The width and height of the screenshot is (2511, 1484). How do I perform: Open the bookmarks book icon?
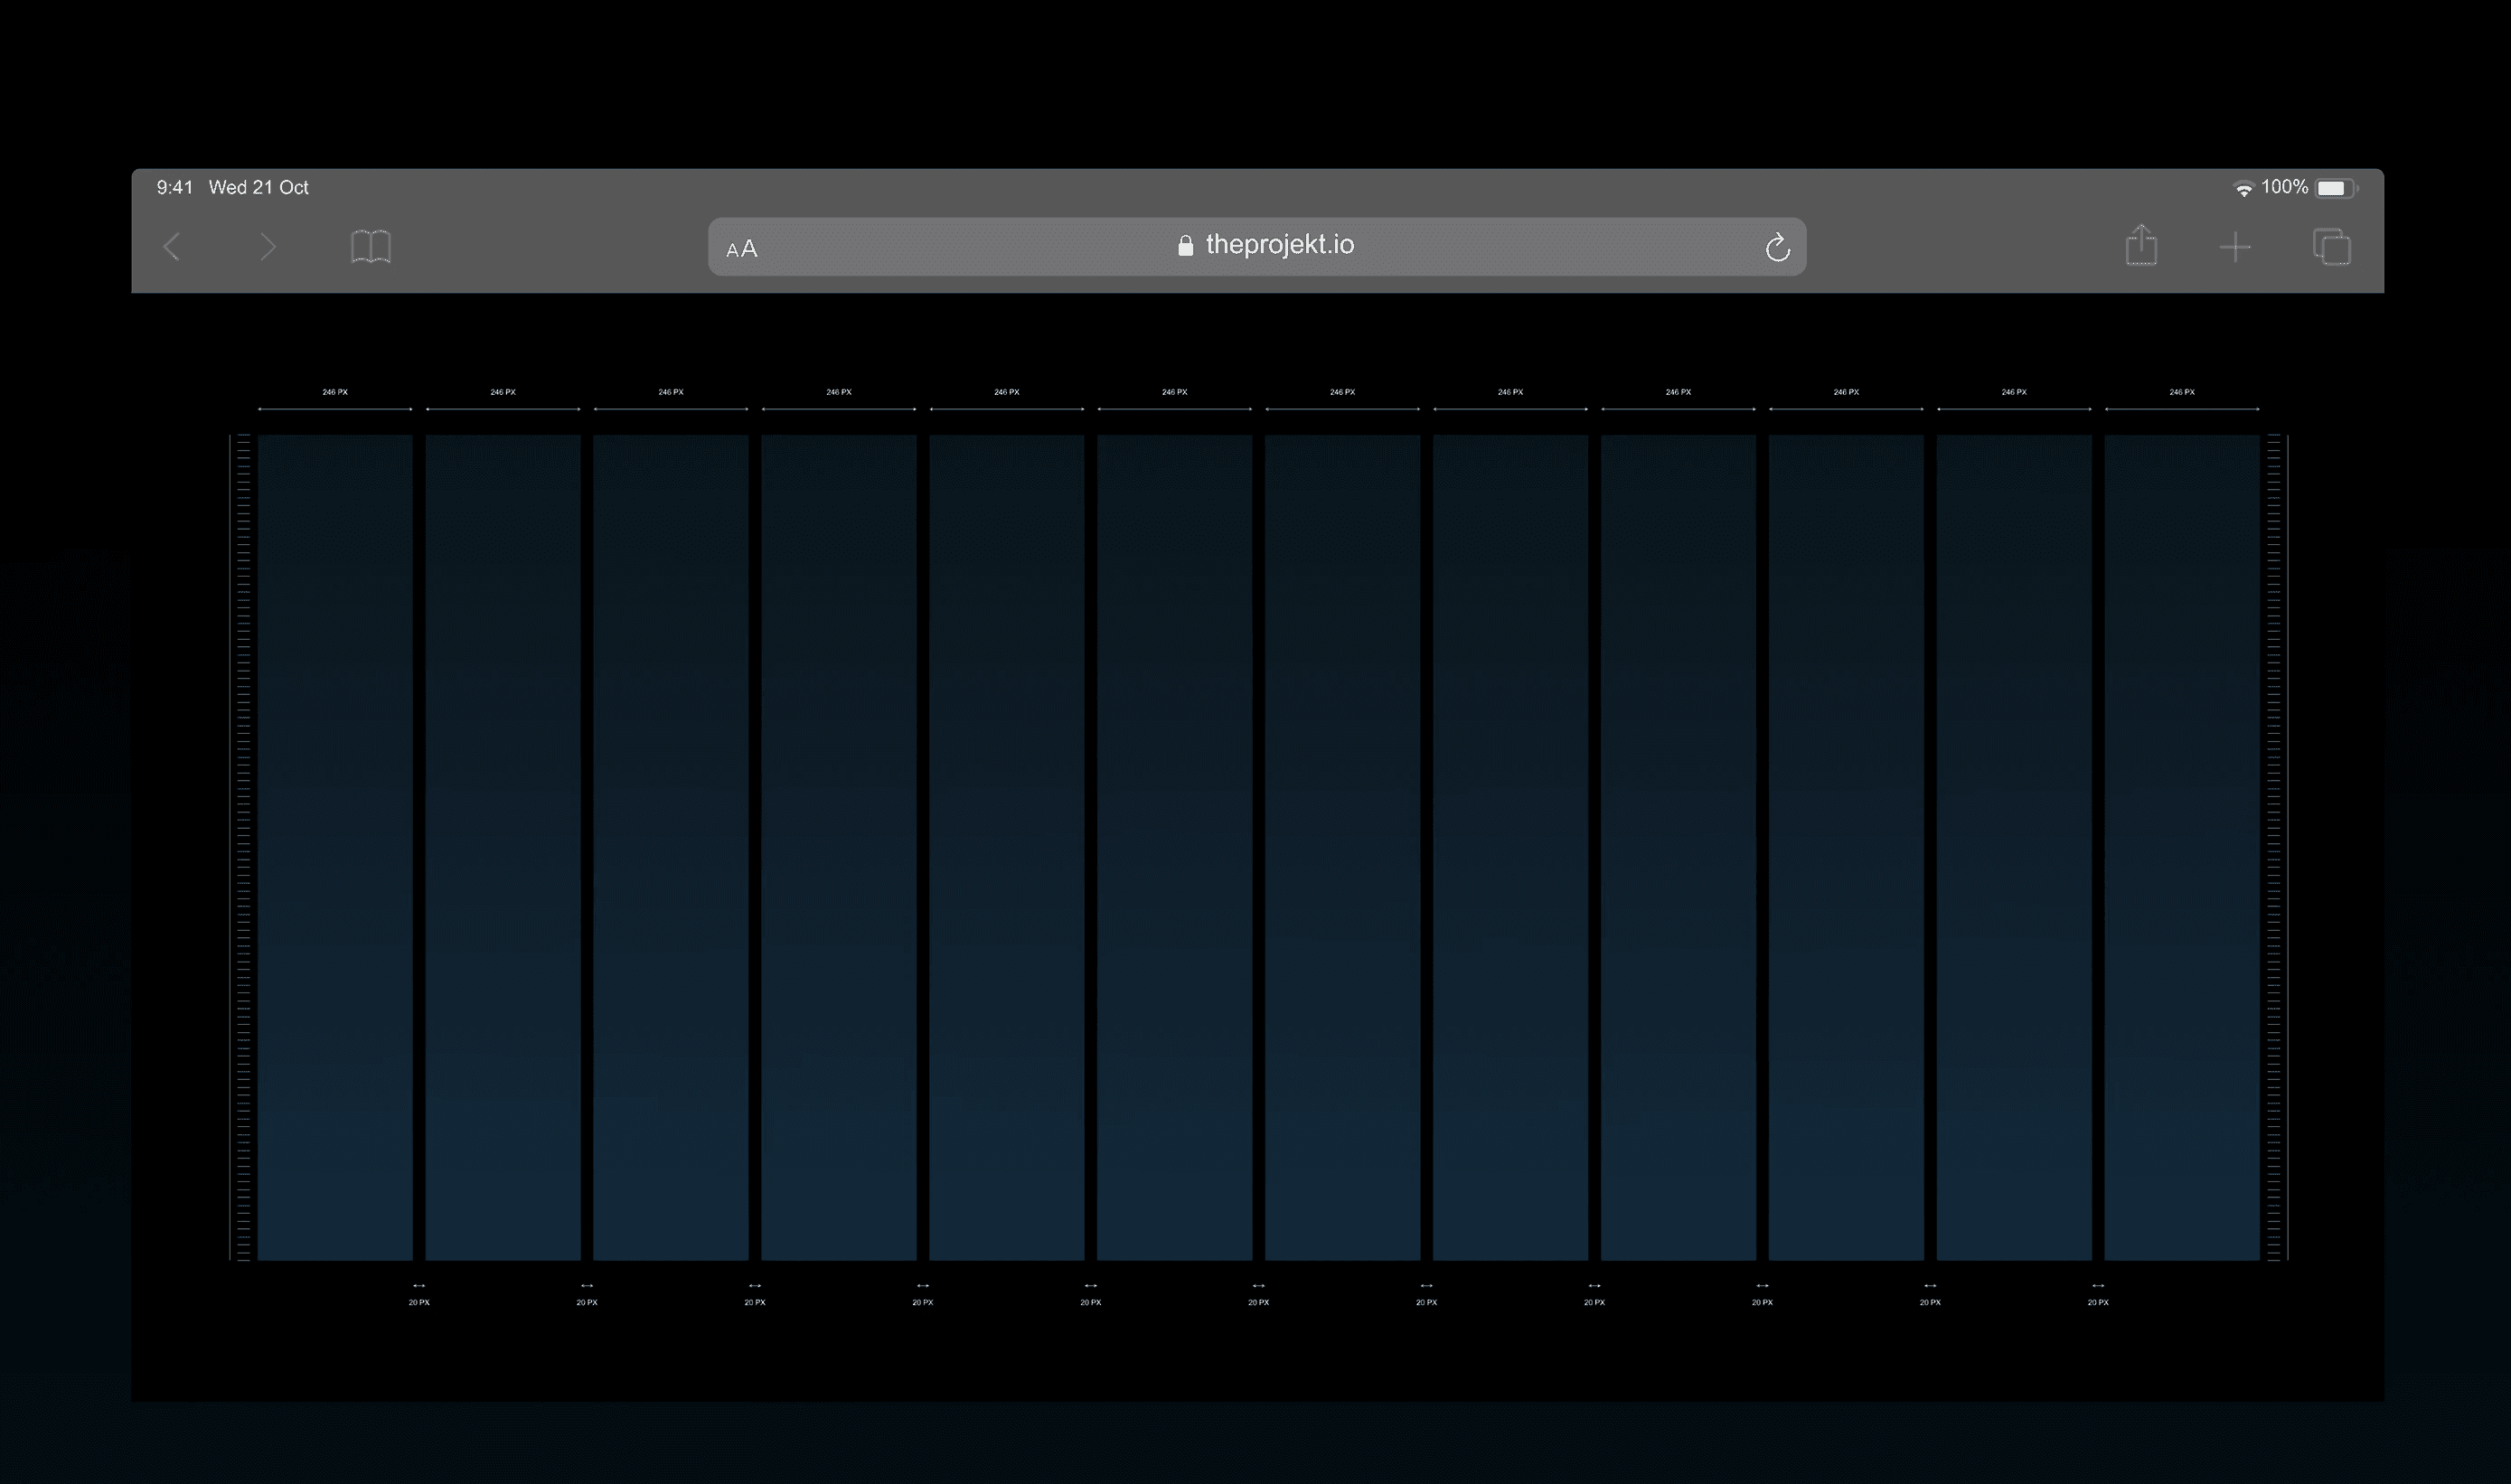click(371, 246)
